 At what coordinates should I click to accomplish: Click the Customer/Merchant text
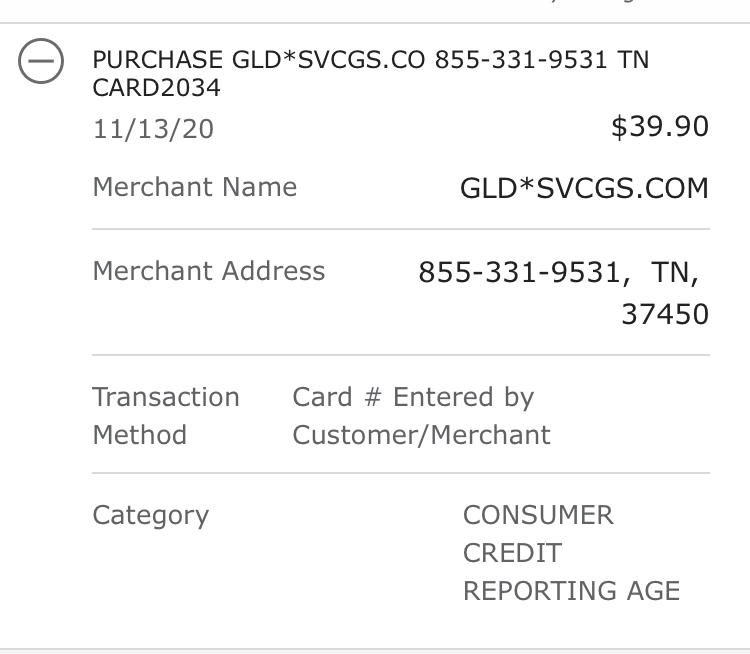coord(421,435)
